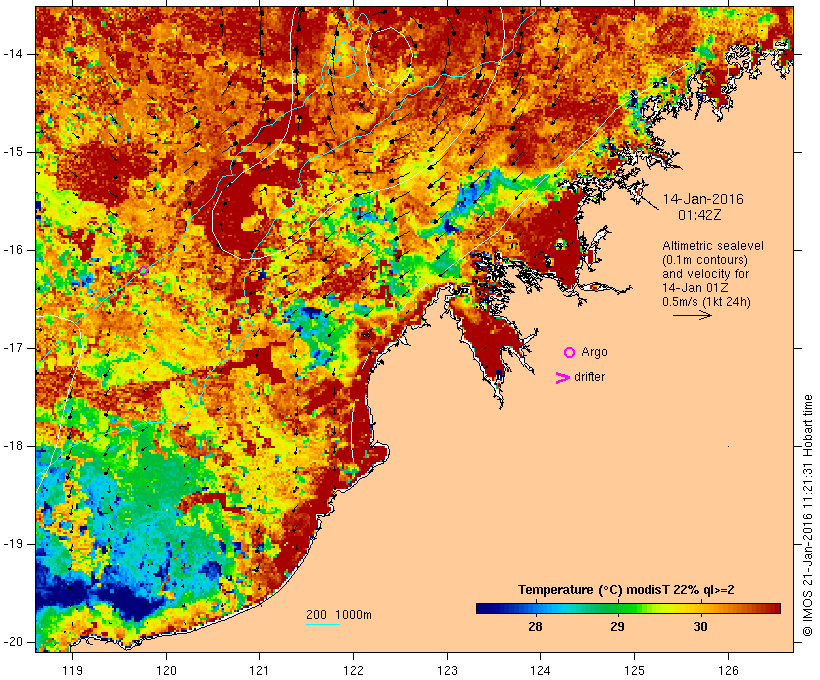820x680 pixels.
Task: Click the '29' colorbar tick label
Action: pyautogui.click(x=618, y=626)
